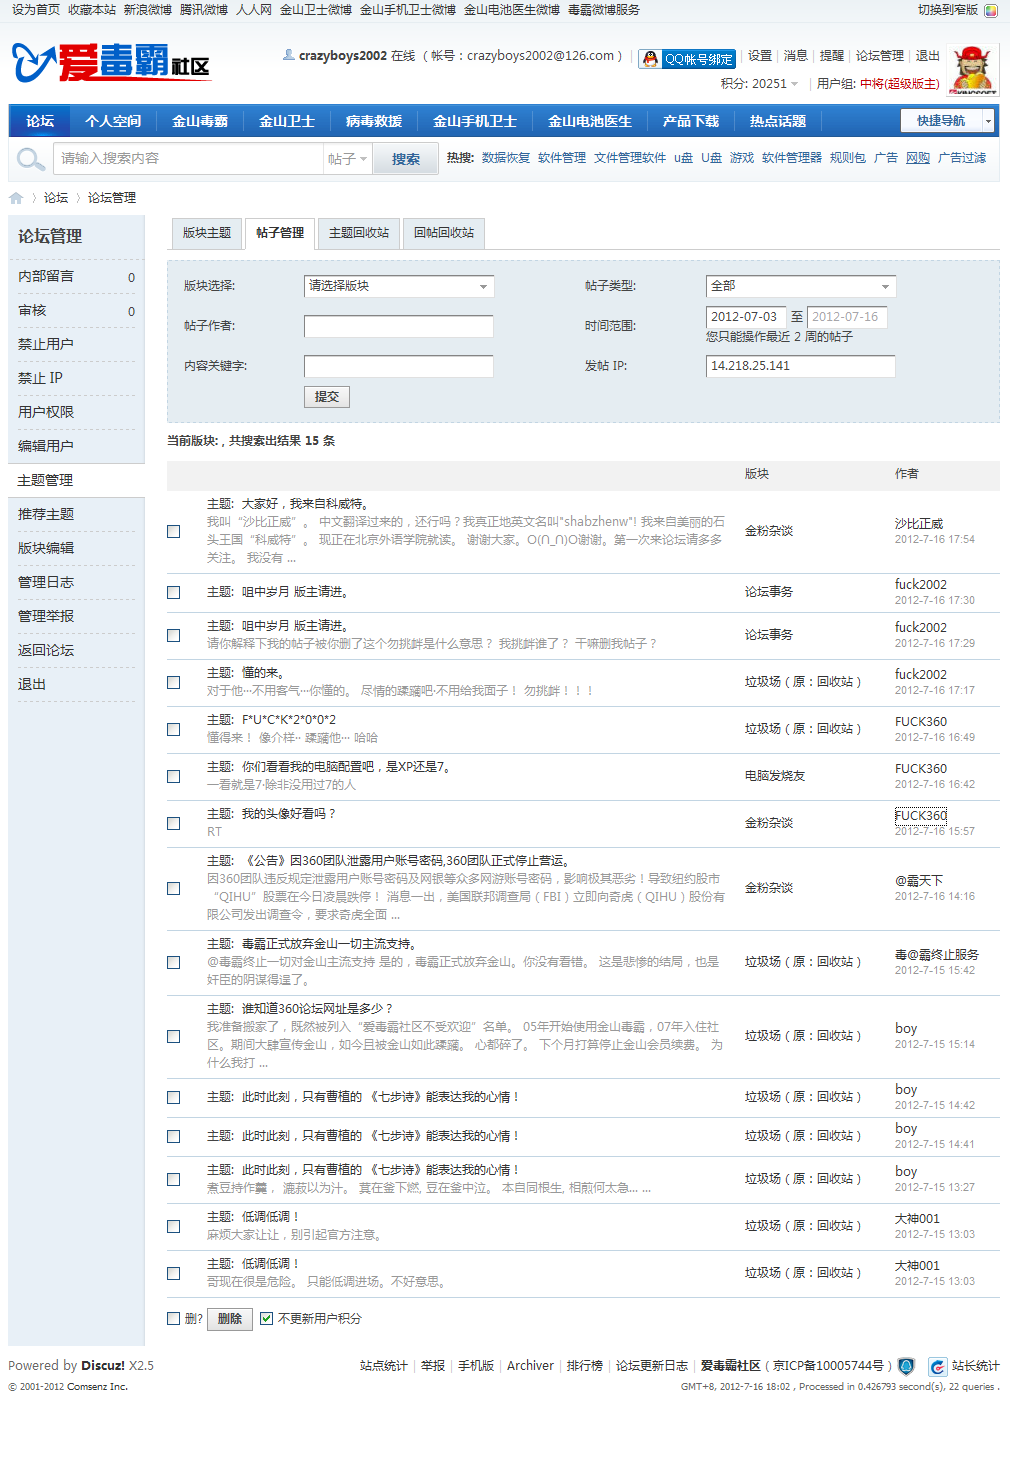Enable the 删? delete checkbox at bottom

[173, 1319]
